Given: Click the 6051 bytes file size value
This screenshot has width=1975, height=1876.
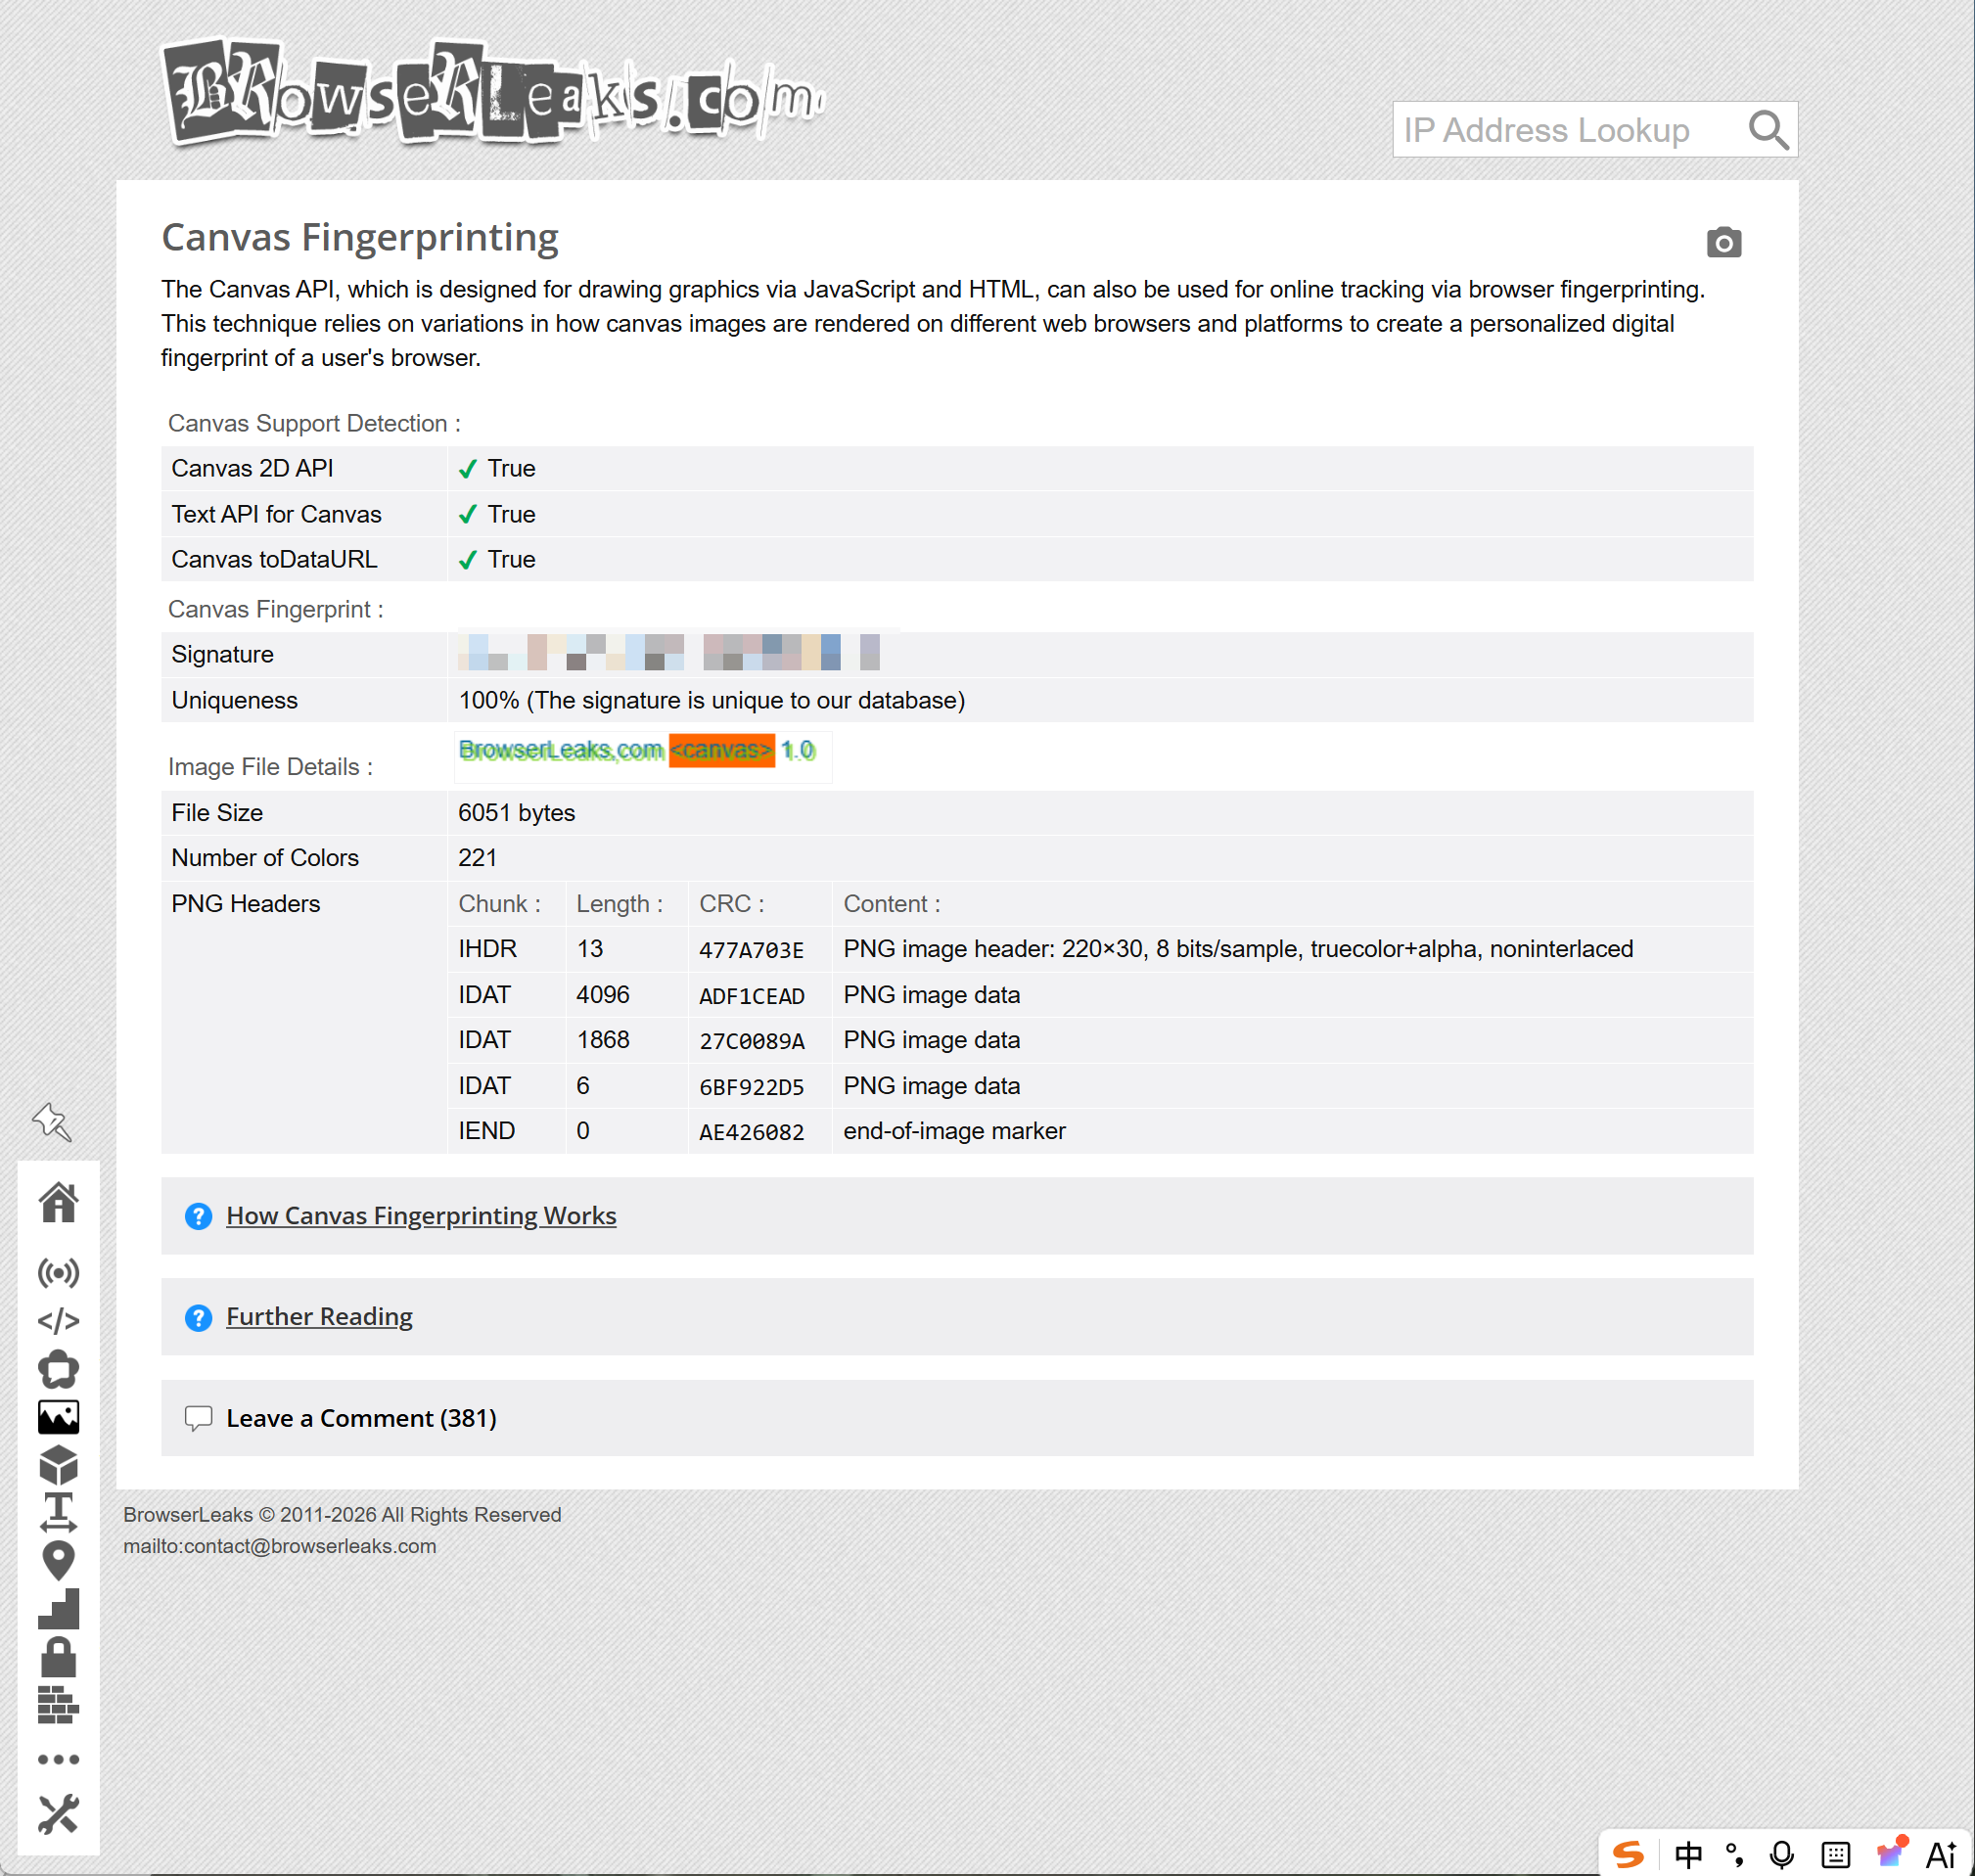Looking at the screenshot, I should (516, 813).
